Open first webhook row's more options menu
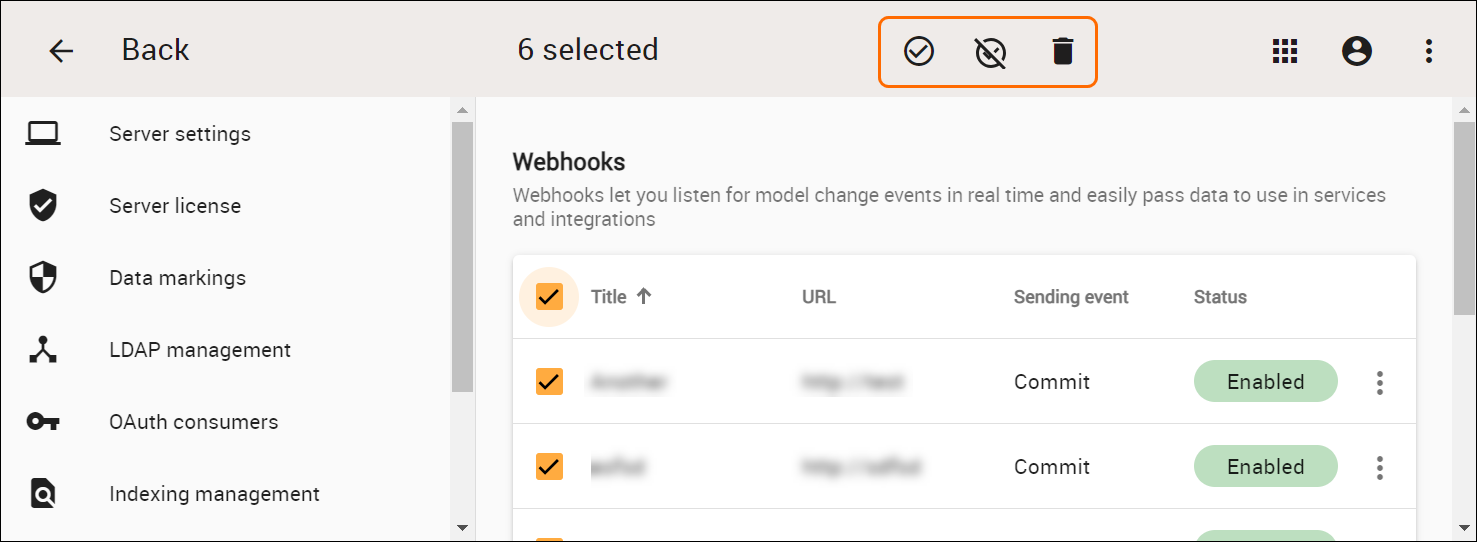 point(1380,382)
